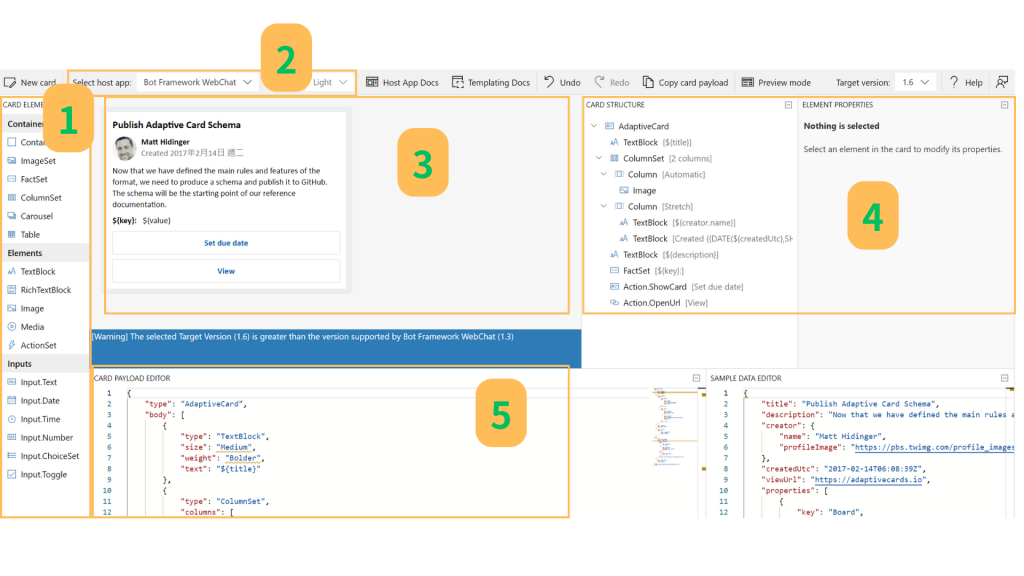Switch to Preview mode
Image resolution: width=1024 pixels, height=576 pixels.
click(x=776, y=82)
